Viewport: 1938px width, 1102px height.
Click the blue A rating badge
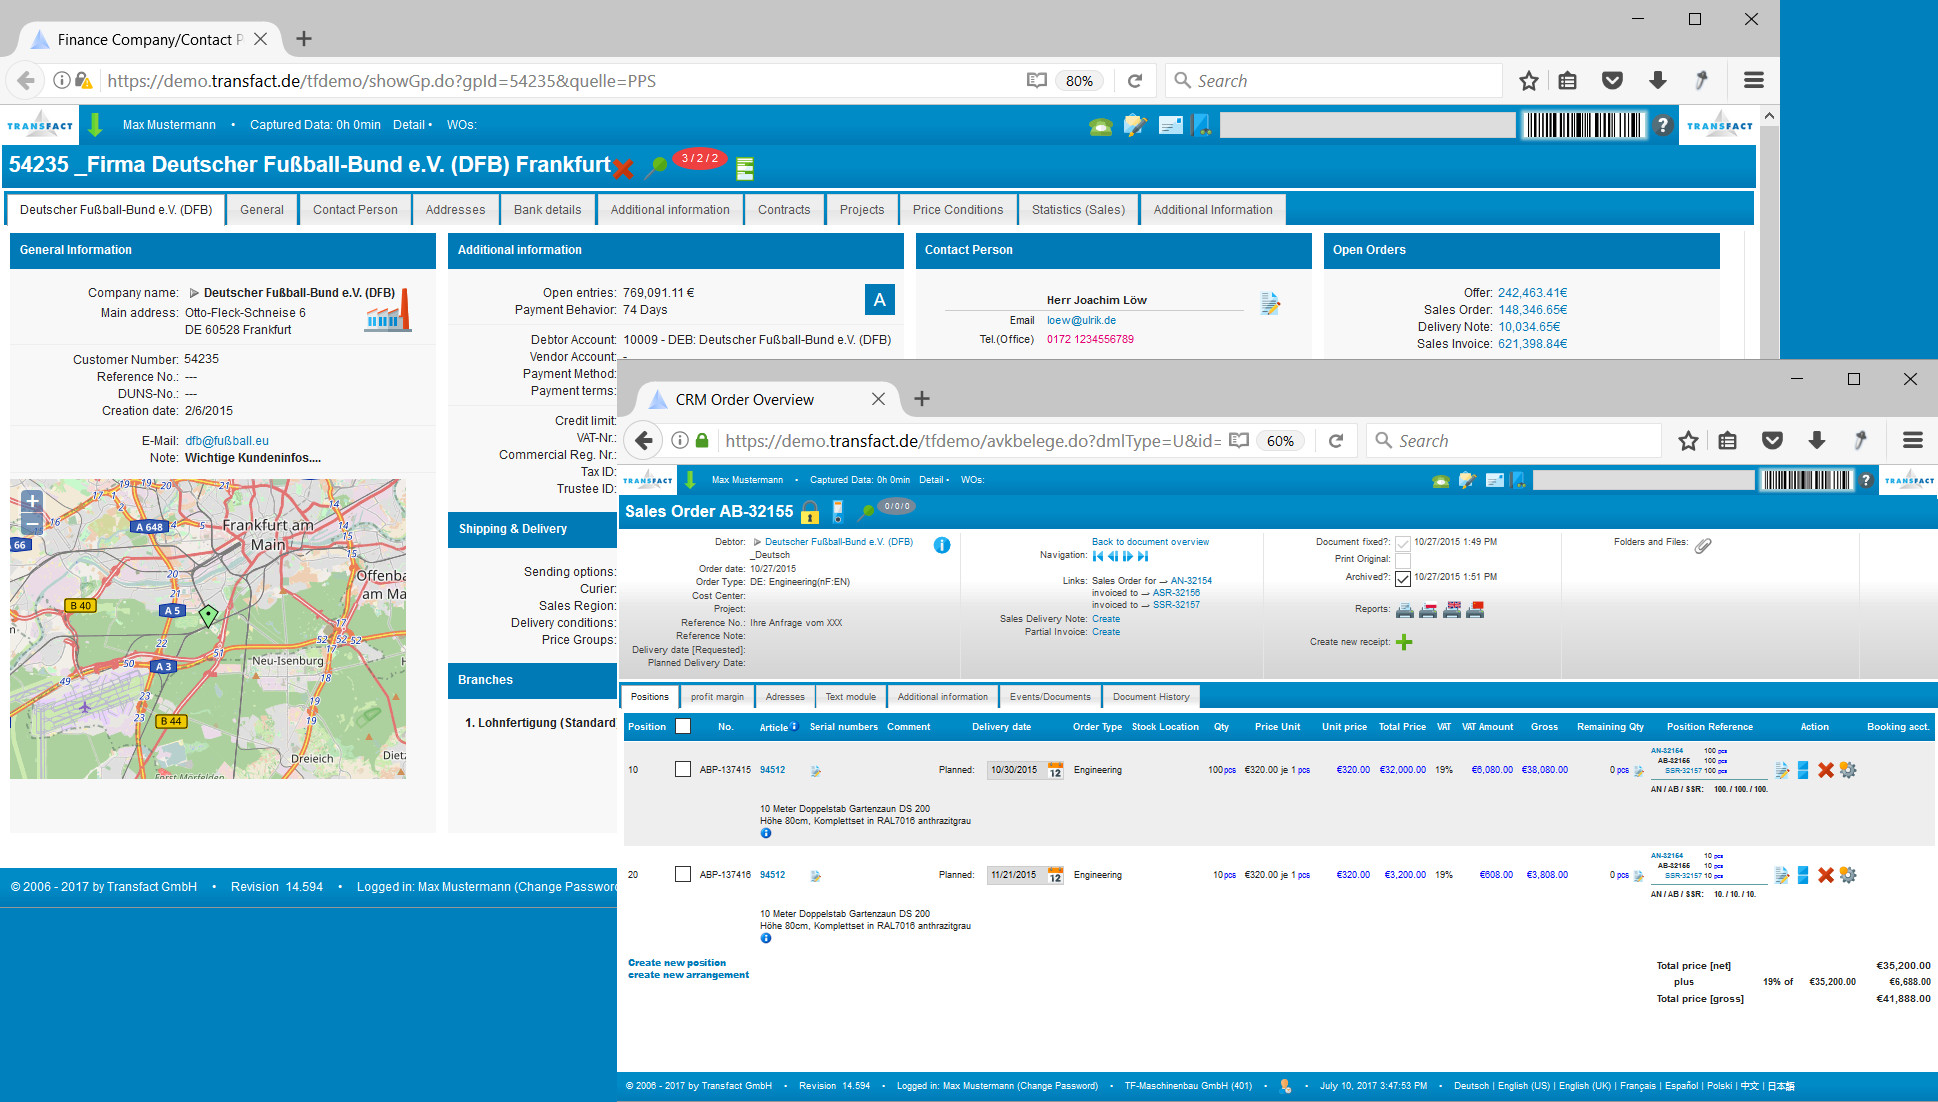click(879, 299)
